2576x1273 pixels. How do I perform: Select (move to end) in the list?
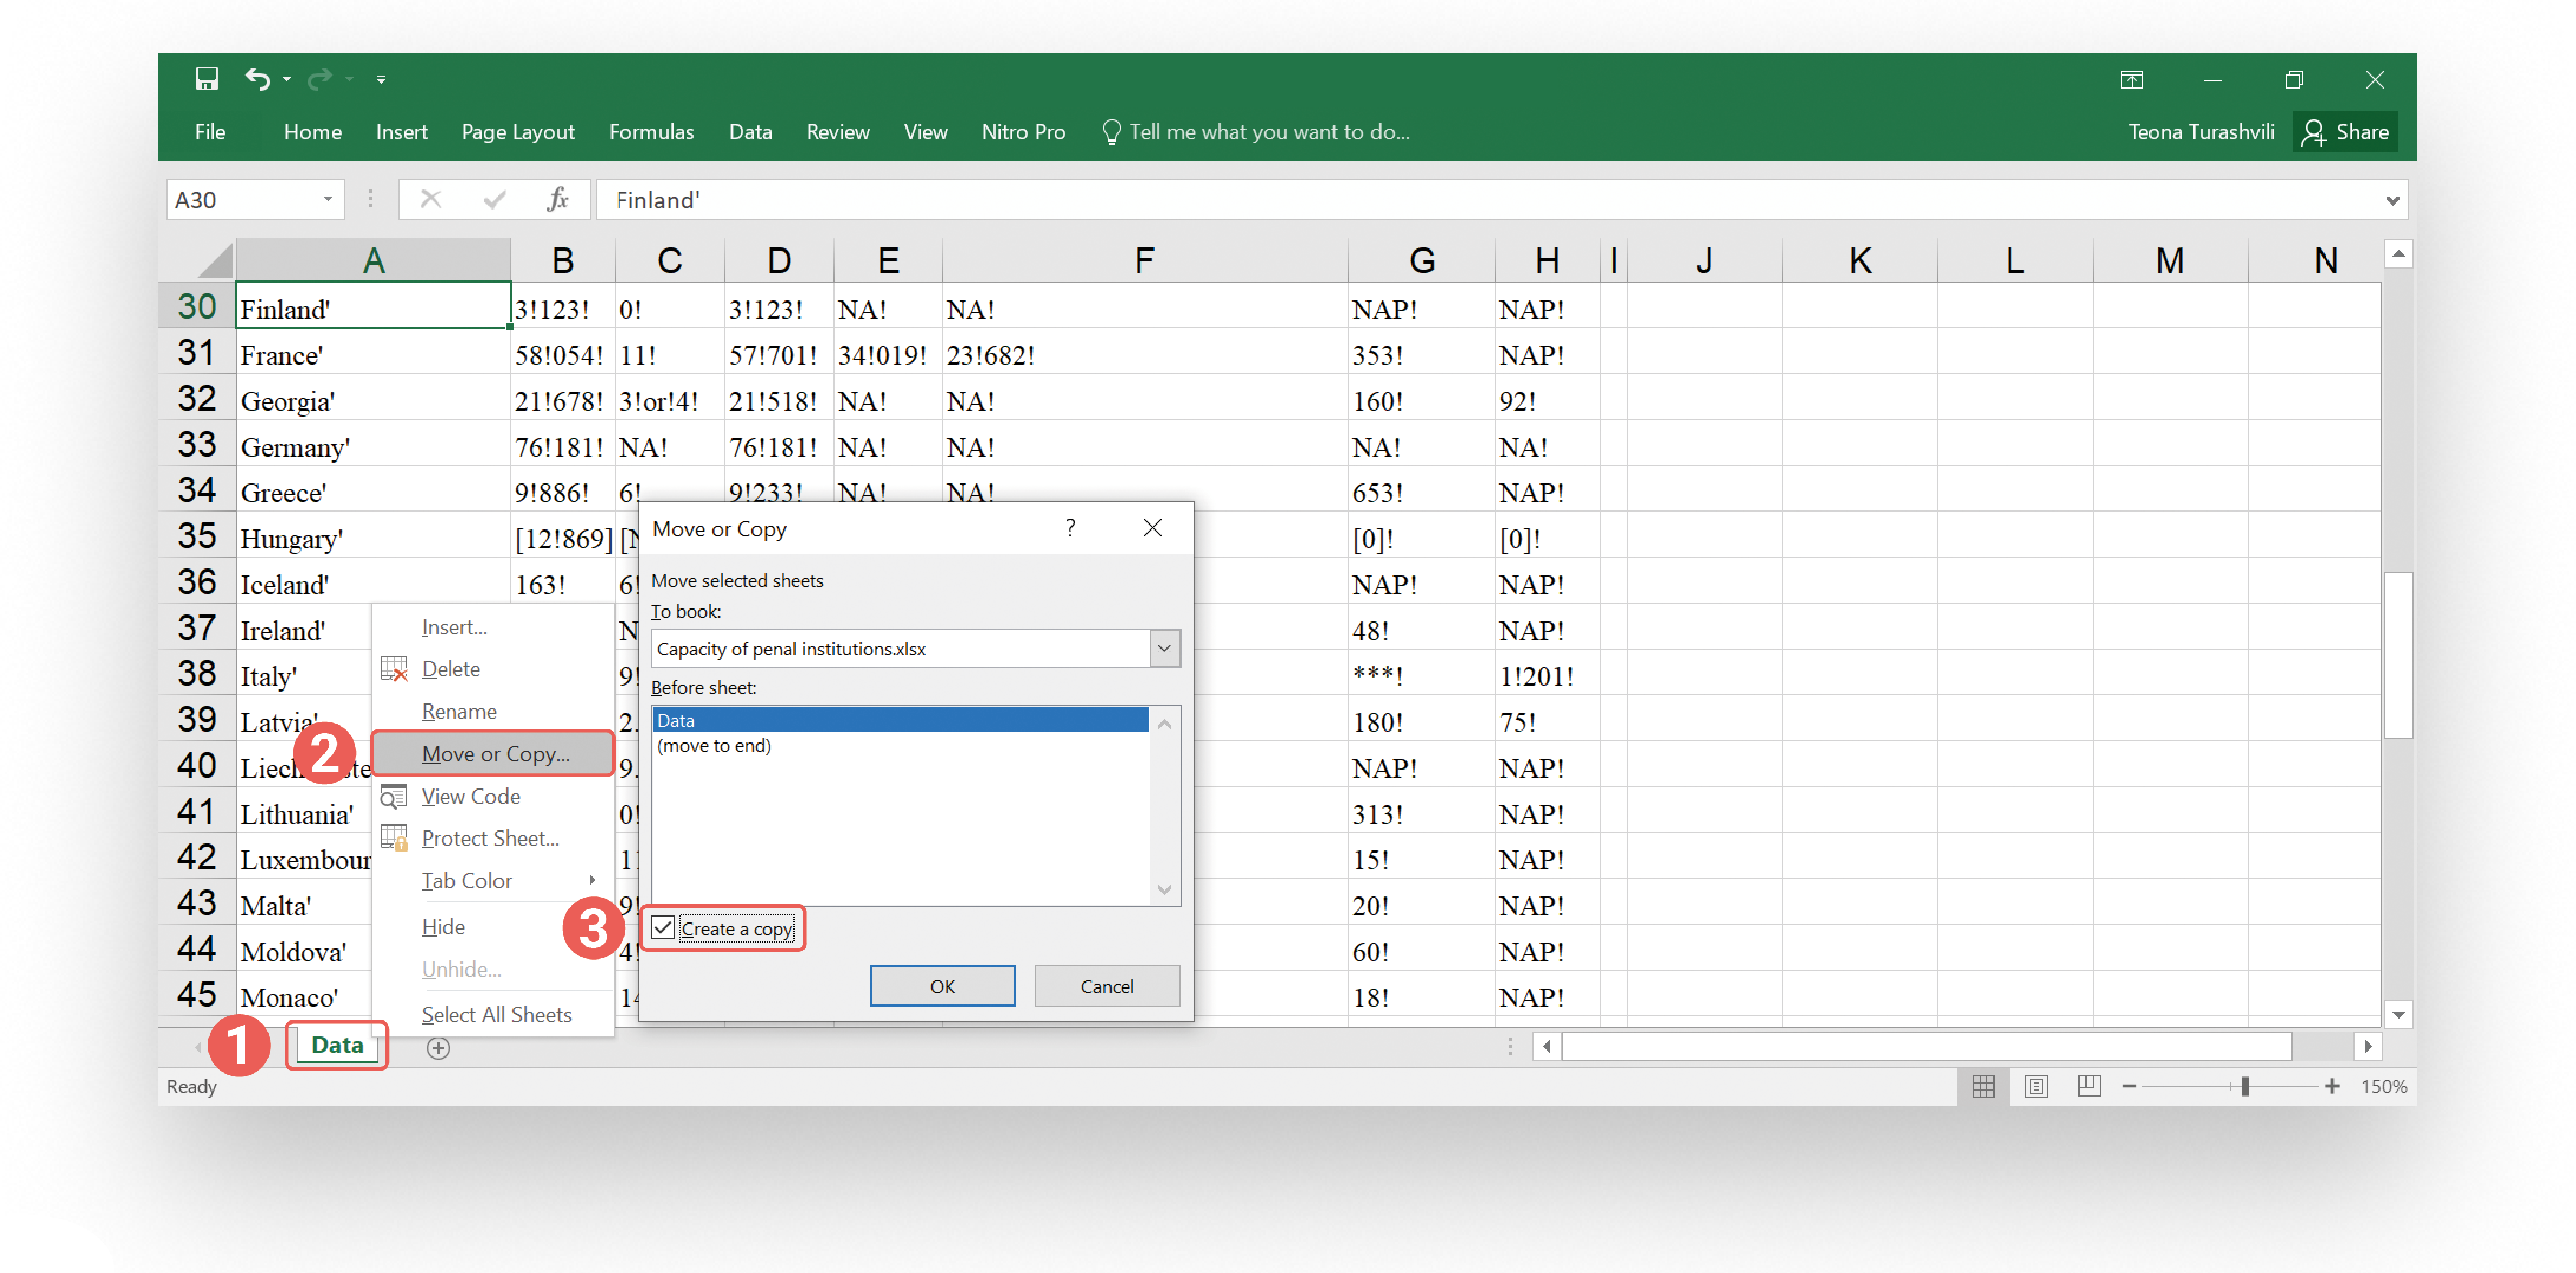point(900,745)
